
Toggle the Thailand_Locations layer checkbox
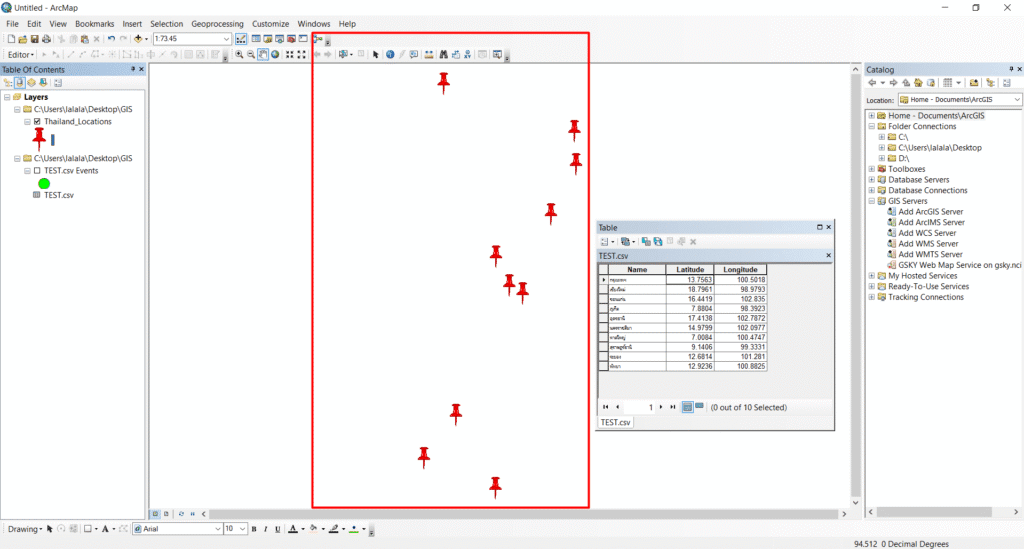coord(37,122)
